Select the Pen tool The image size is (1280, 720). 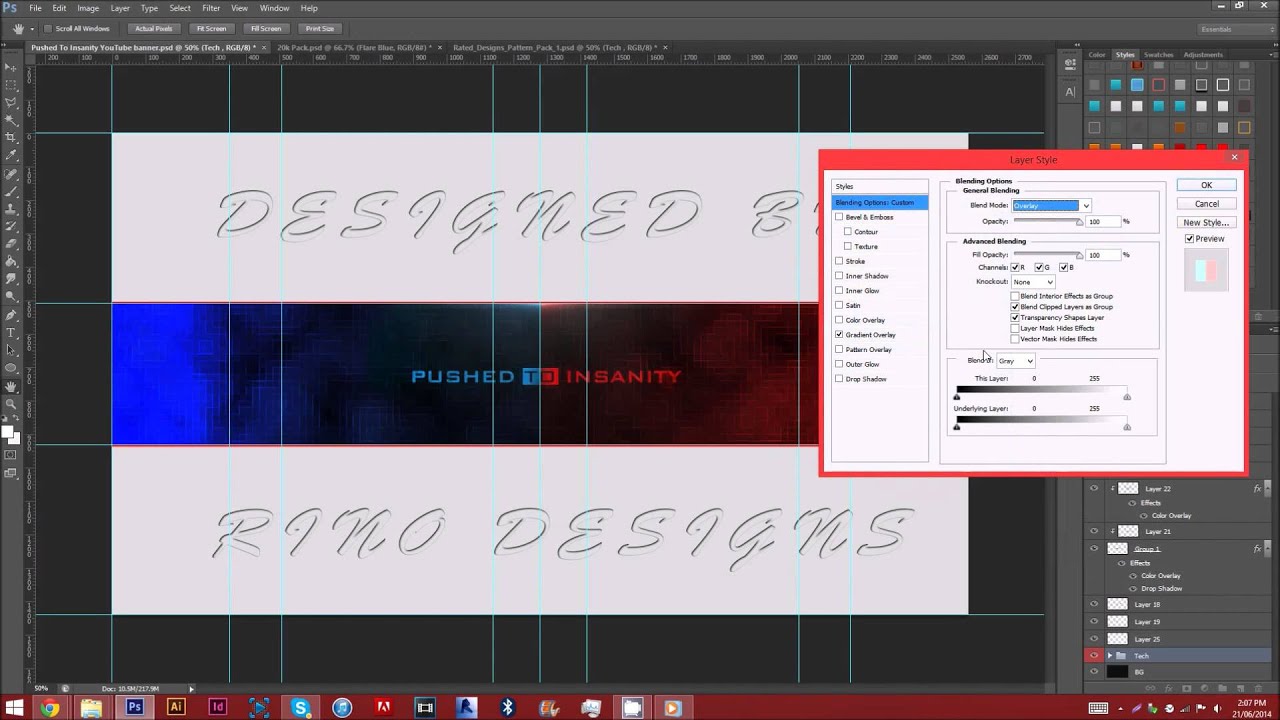pos(11,314)
